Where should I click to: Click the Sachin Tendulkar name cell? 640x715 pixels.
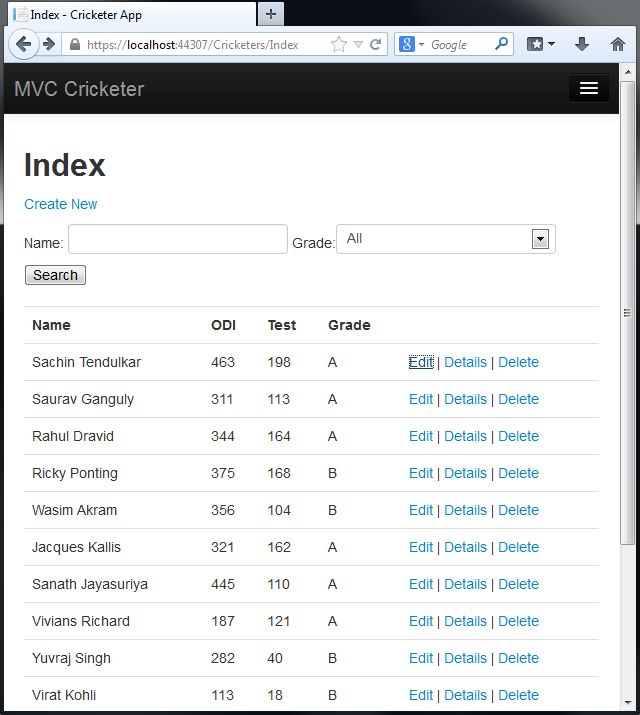coord(87,362)
